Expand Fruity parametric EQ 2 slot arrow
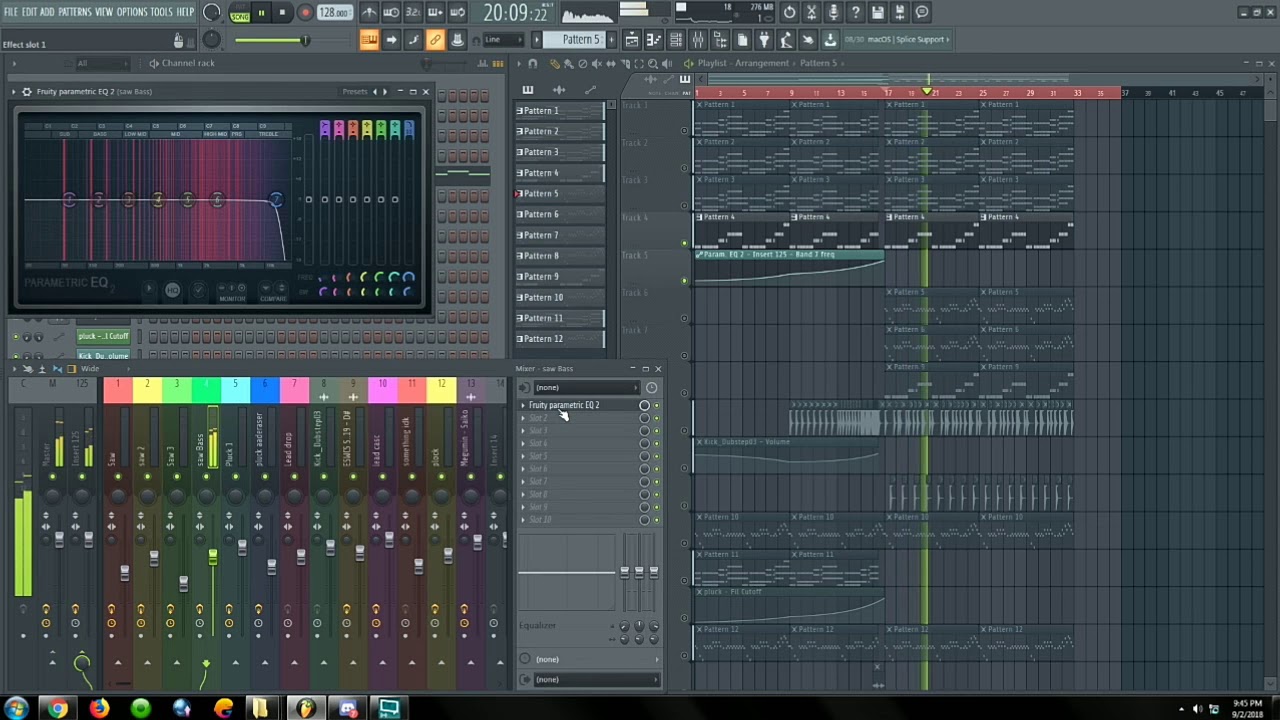The width and height of the screenshot is (1280, 720). click(x=523, y=406)
